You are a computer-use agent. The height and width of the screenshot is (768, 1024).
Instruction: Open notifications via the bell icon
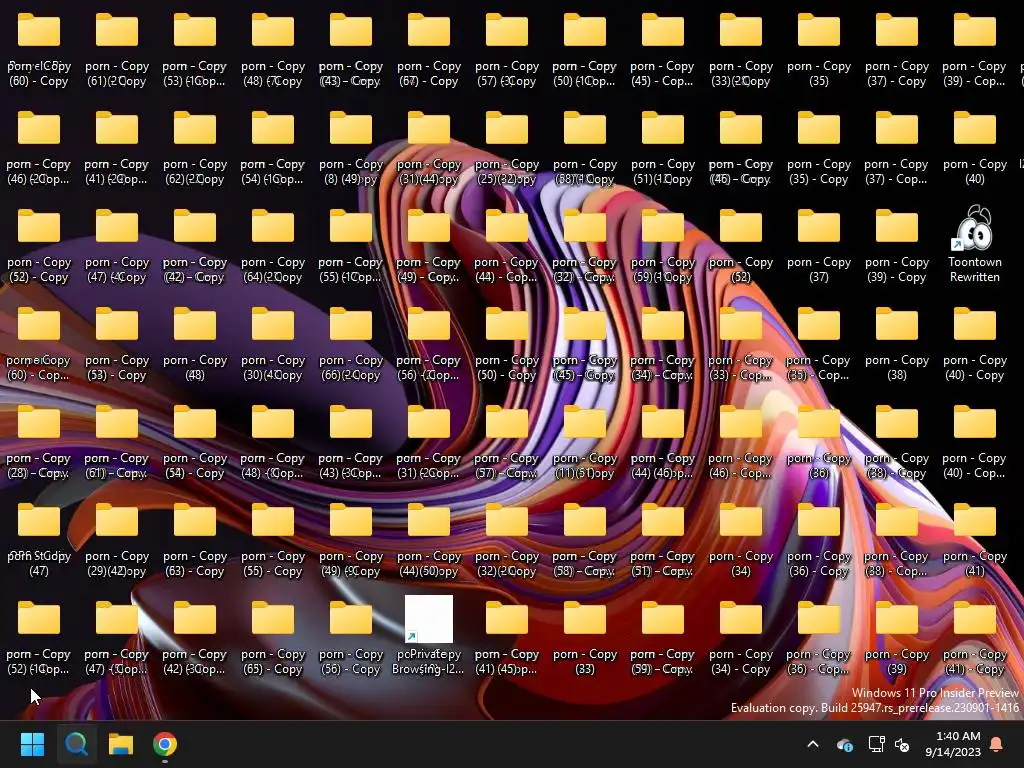tap(997, 744)
